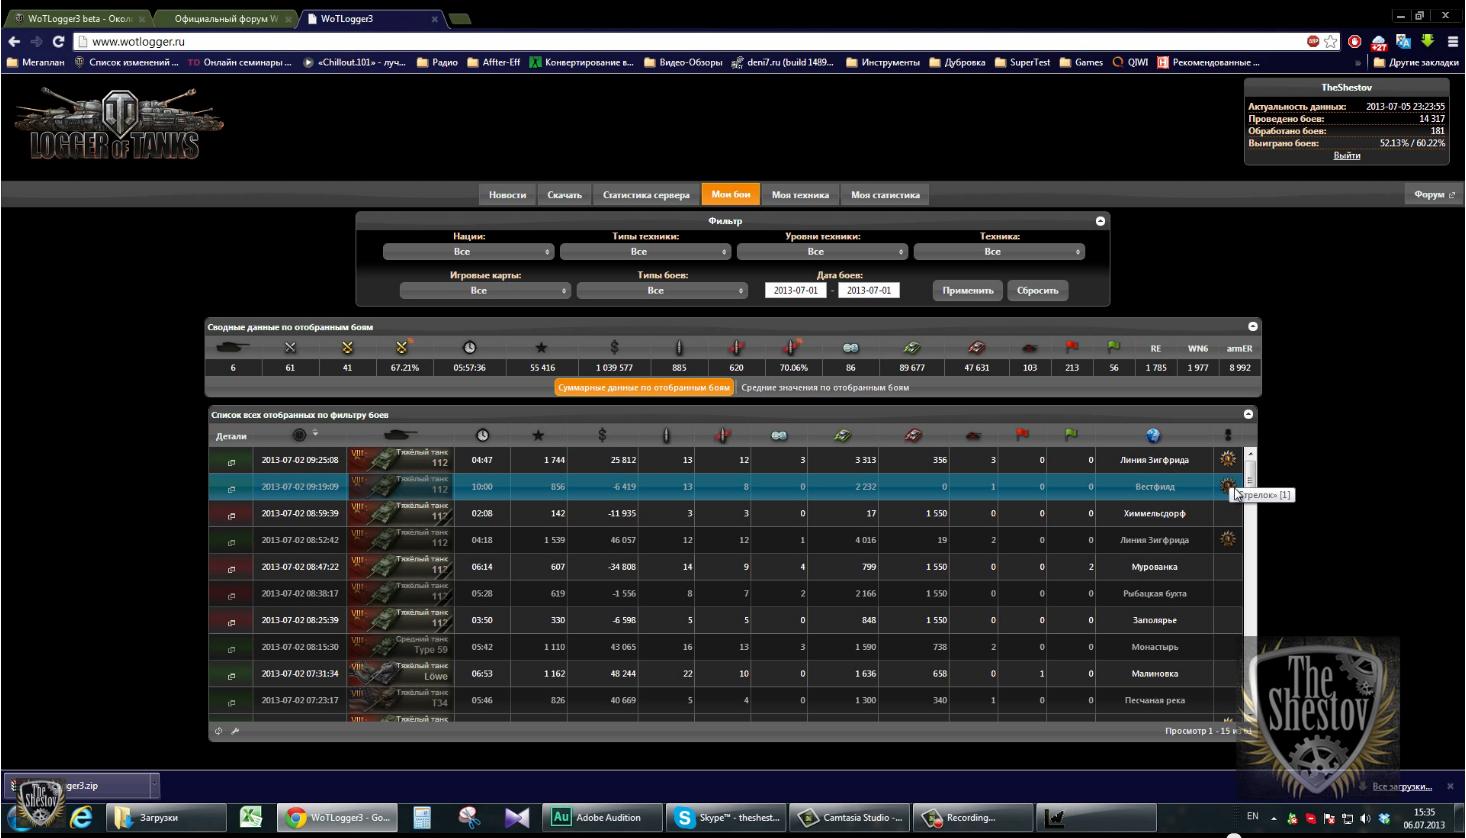Collapse the summary data 'Сводные данные' panel
1466x838 pixels.
1253,326
